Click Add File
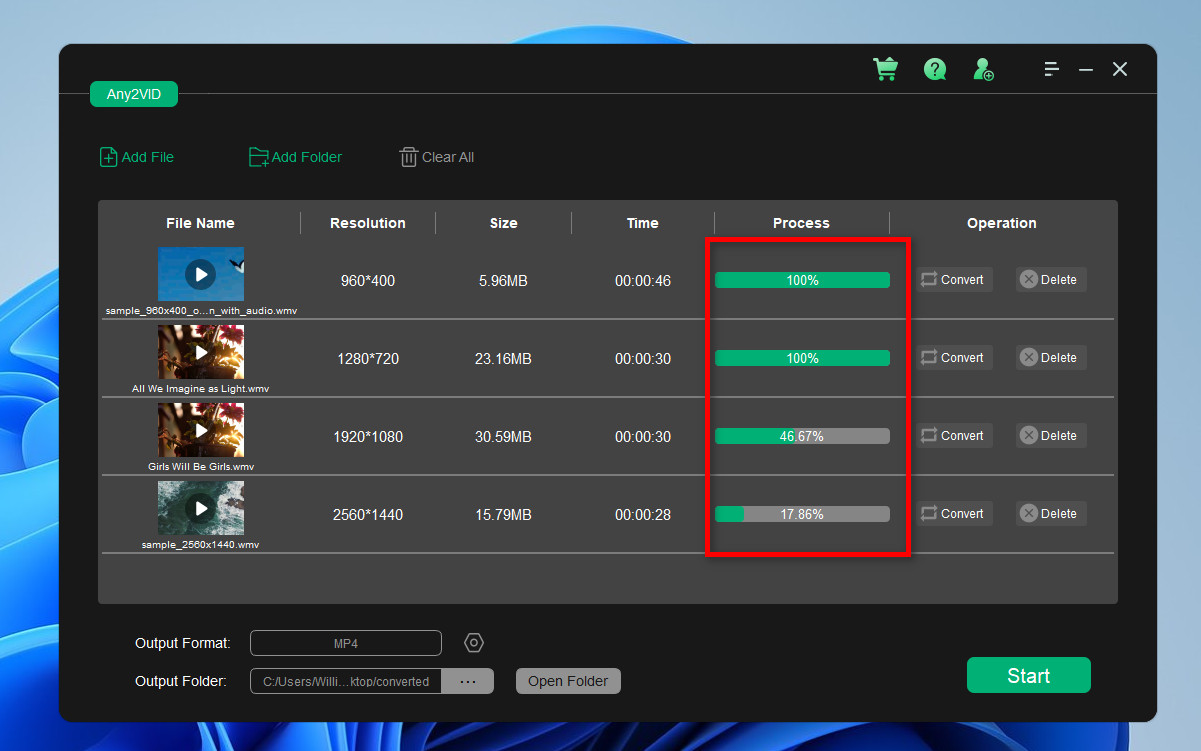 tap(137, 157)
